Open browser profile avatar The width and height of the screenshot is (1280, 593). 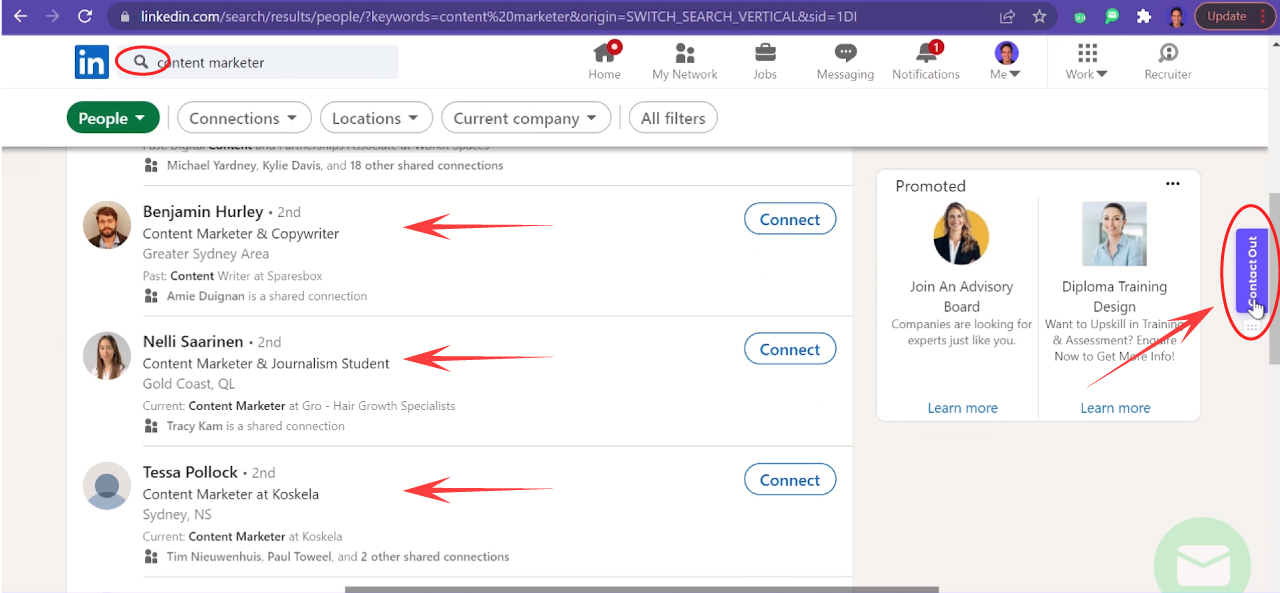1177,16
